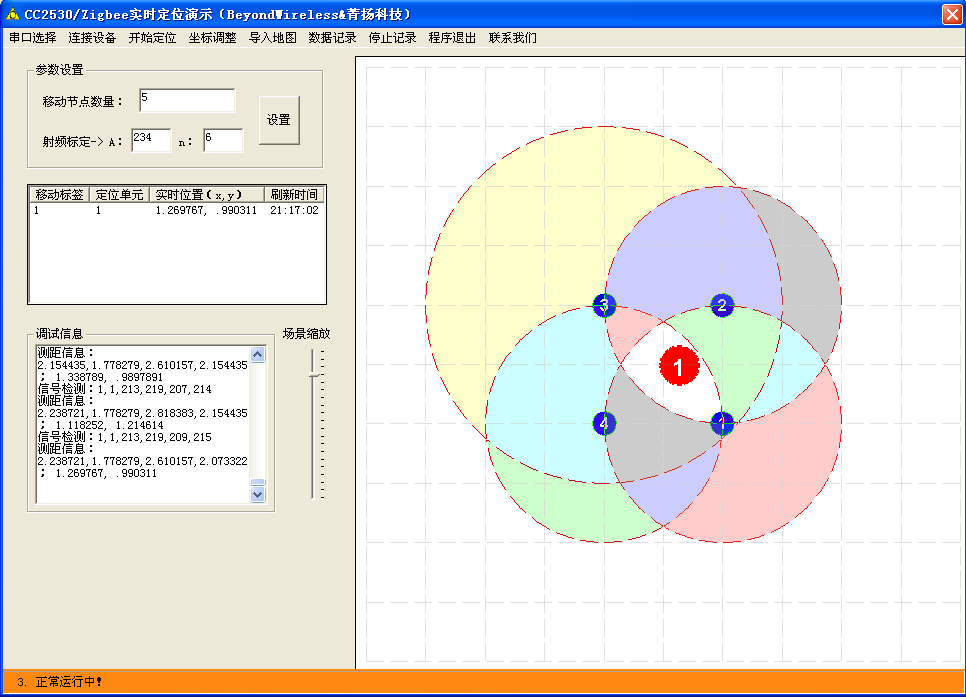Close the CC2530/Zigbee positioning window
This screenshot has width=966, height=697.
coord(952,14)
